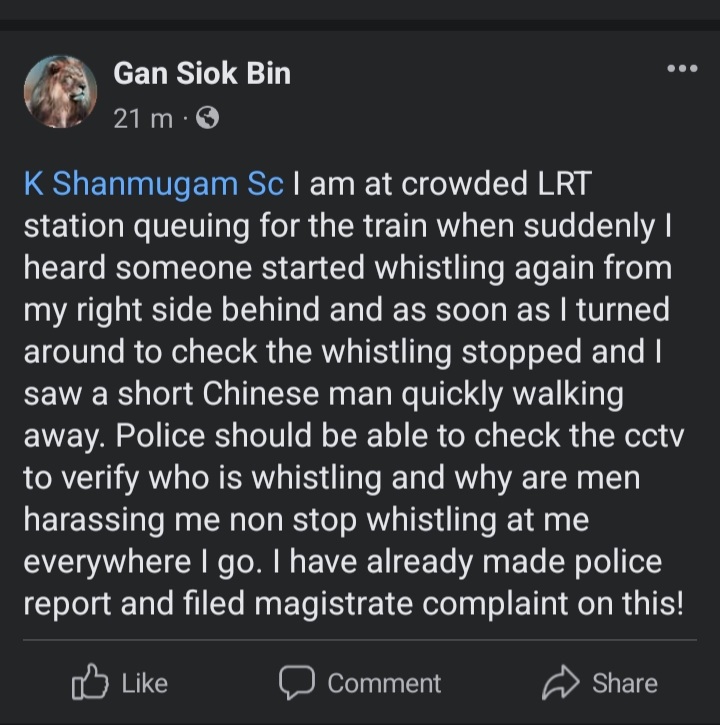Open the tagged K Shanmugam Sc profile
Screen dimensions: 720x725
[154, 185]
